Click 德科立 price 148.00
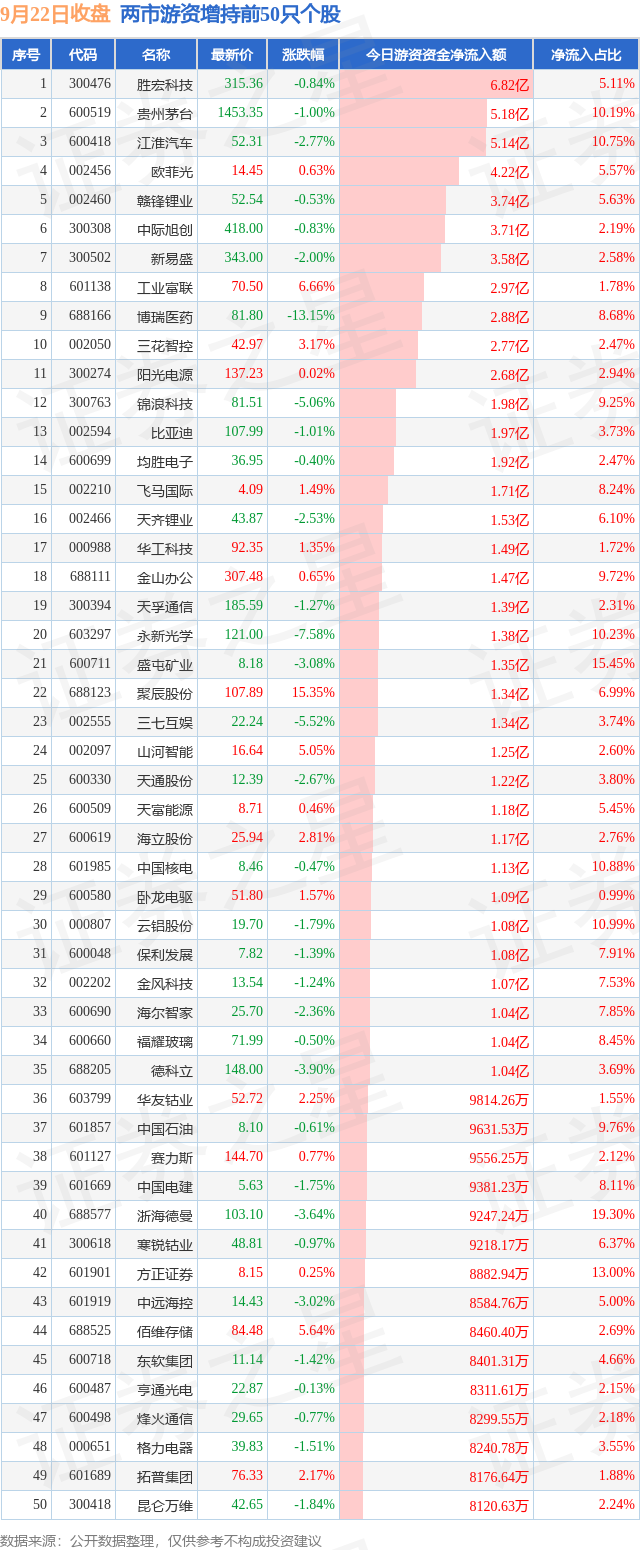 click(x=243, y=1070)
